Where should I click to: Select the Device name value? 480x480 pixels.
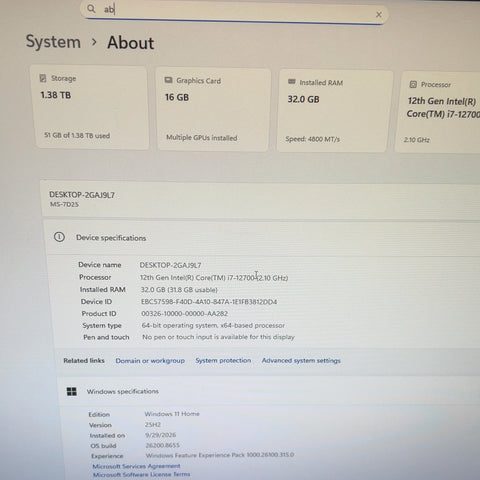click(170, 265)
